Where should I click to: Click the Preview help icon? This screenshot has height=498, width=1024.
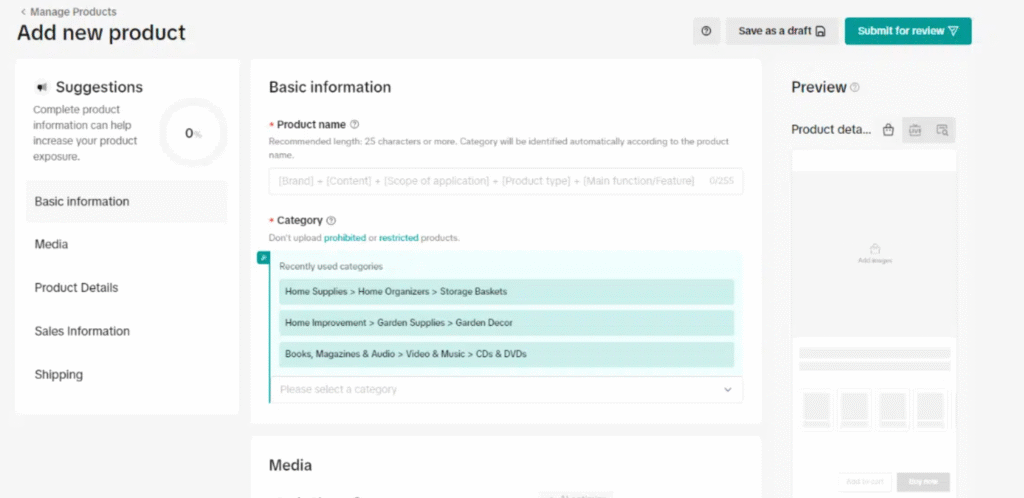pyautogui.click(x=855, y=88)
